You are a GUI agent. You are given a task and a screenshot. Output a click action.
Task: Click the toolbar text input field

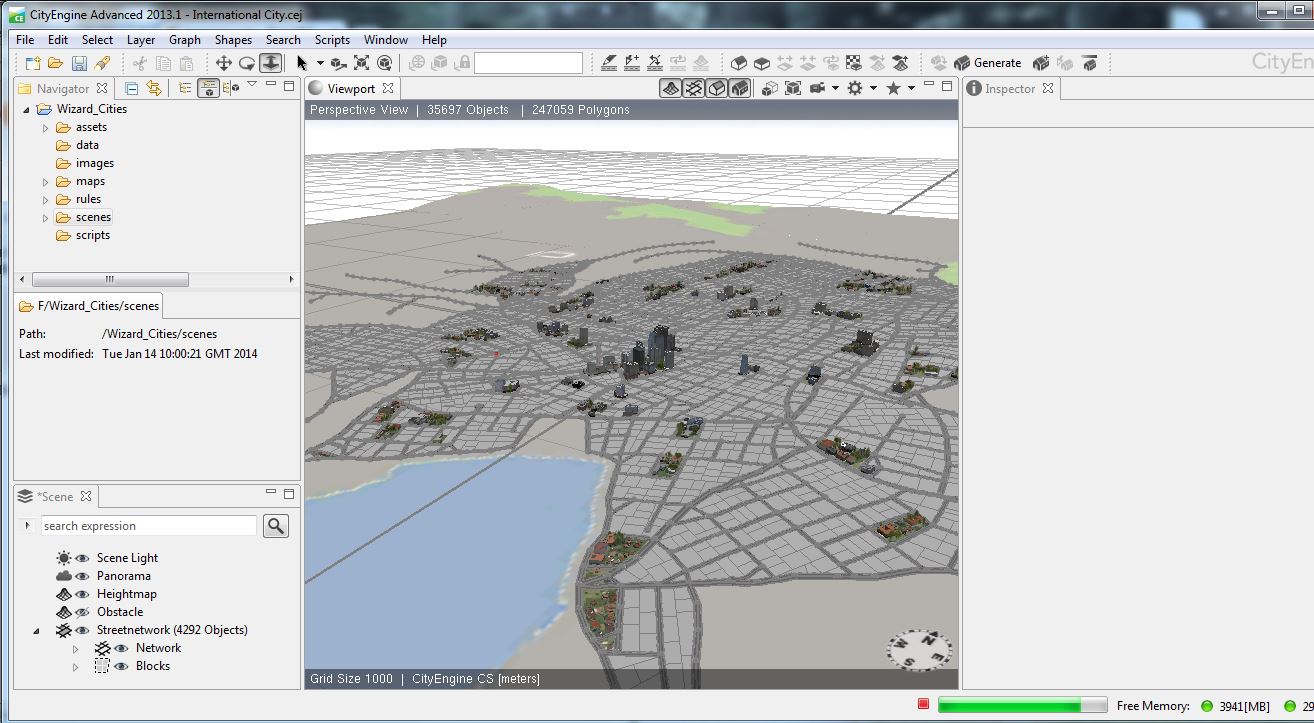click(x=528, y=63)
